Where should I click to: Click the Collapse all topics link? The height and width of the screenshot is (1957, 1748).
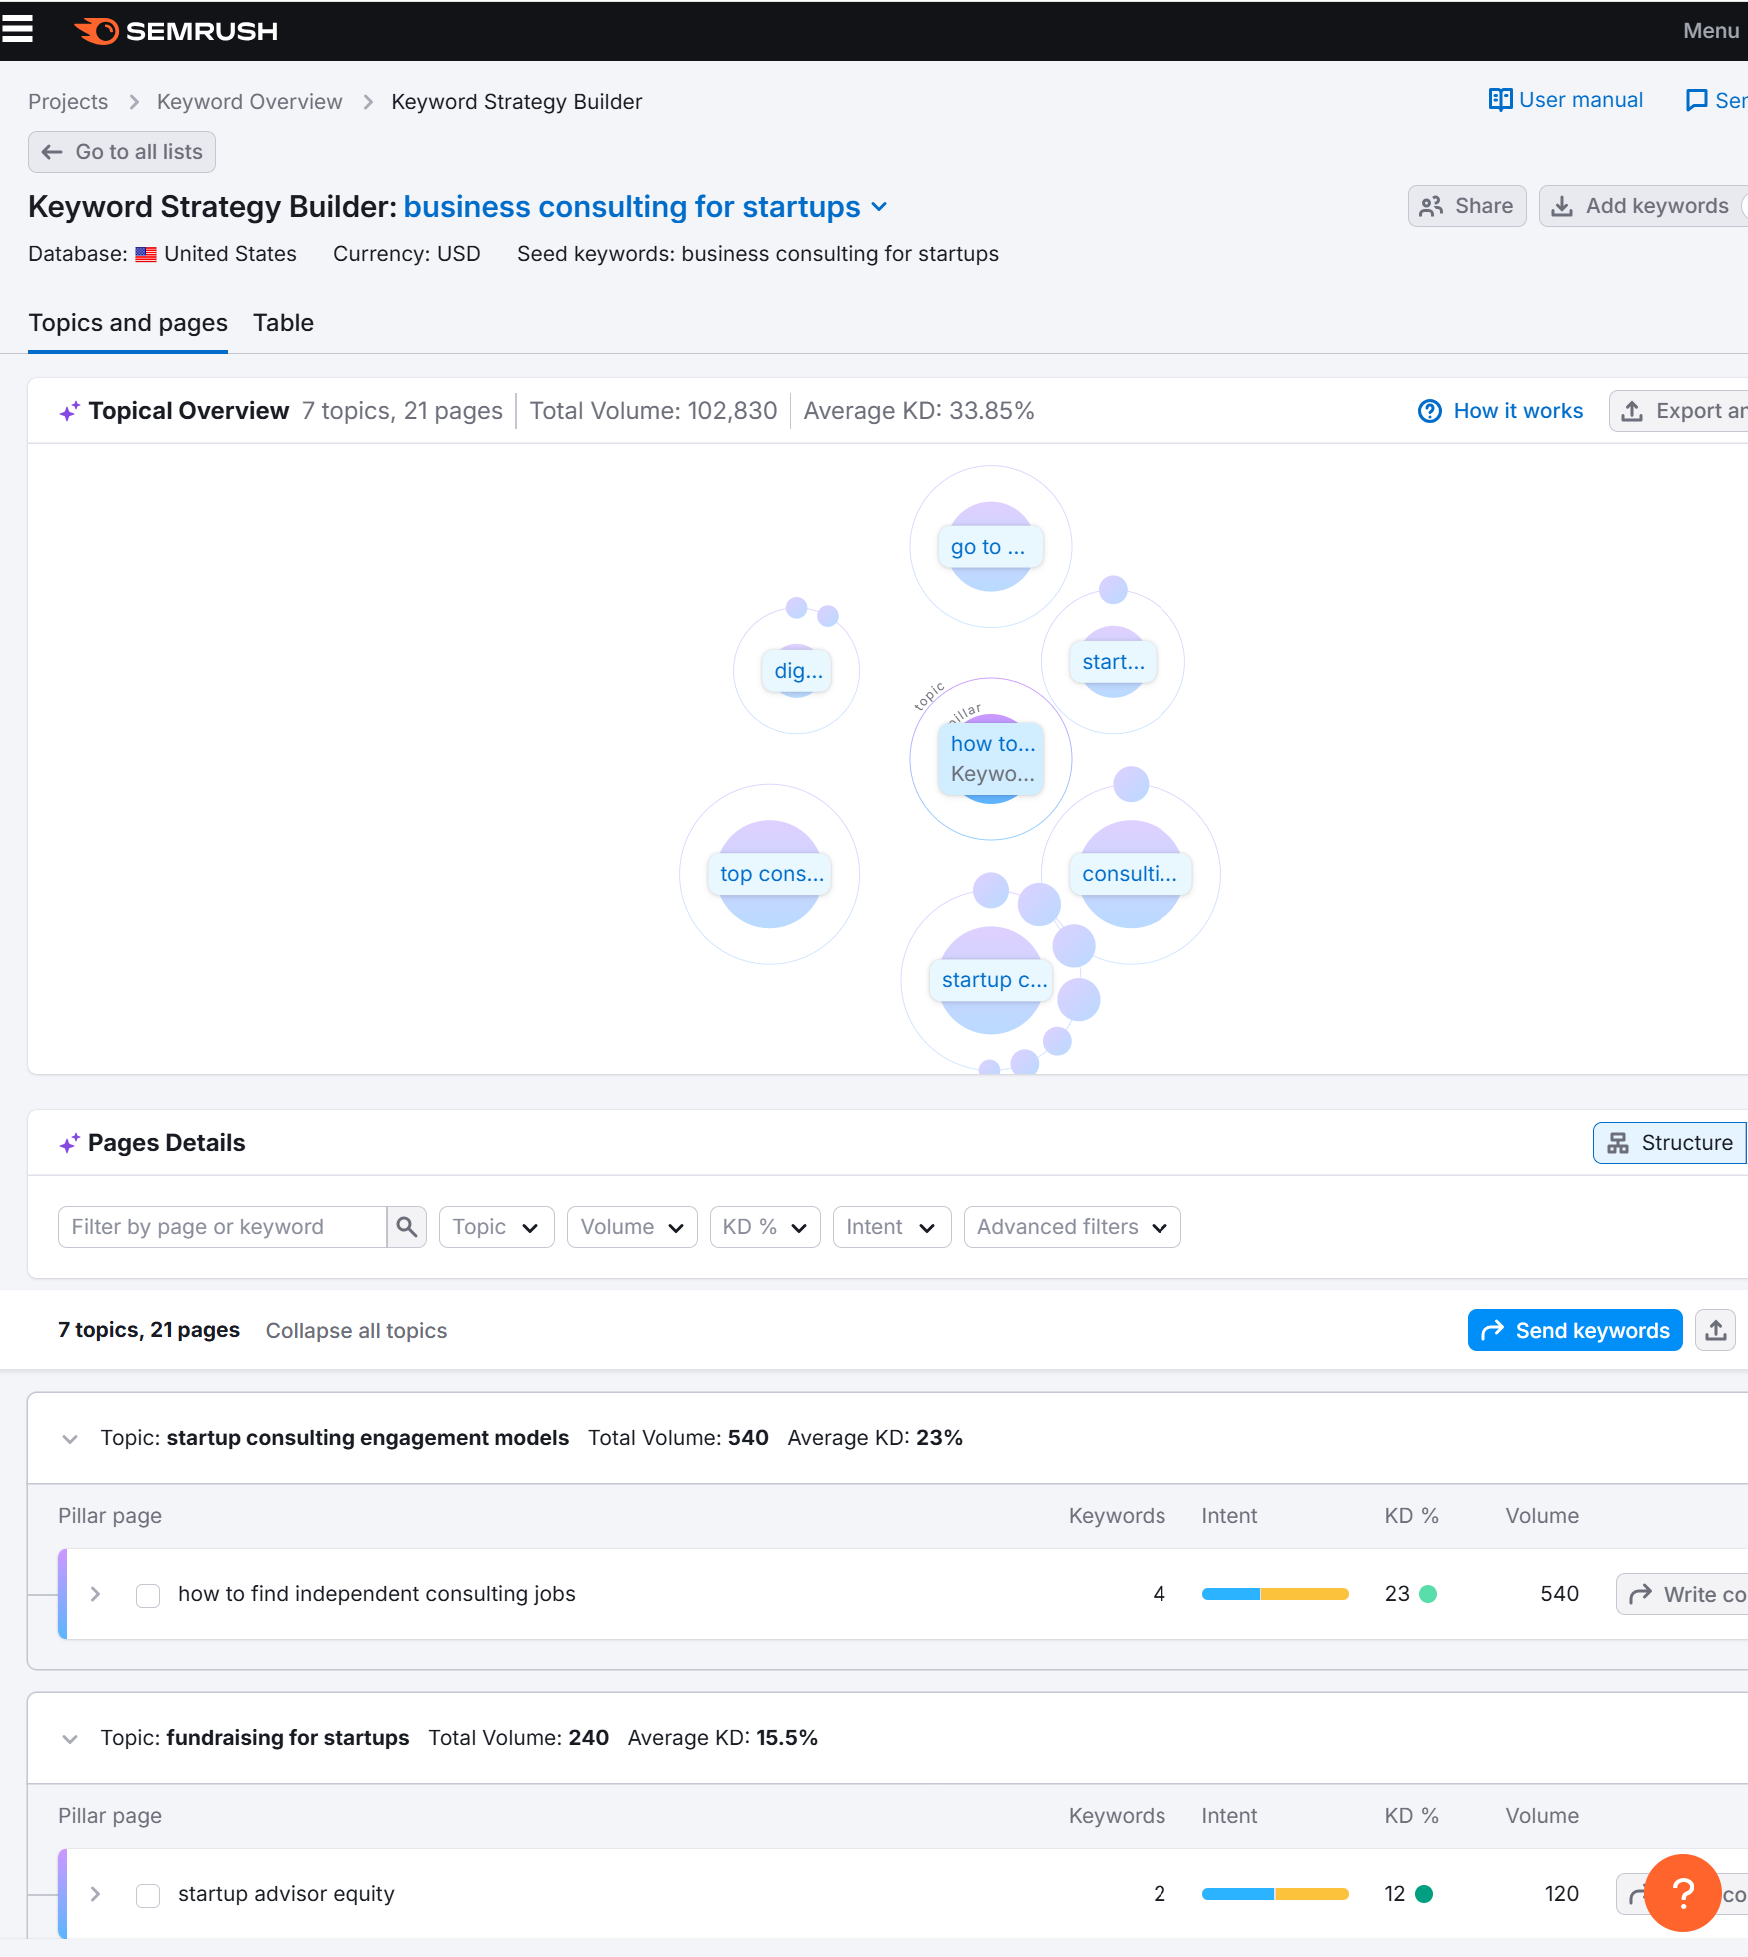click(x=356, y=1330)
